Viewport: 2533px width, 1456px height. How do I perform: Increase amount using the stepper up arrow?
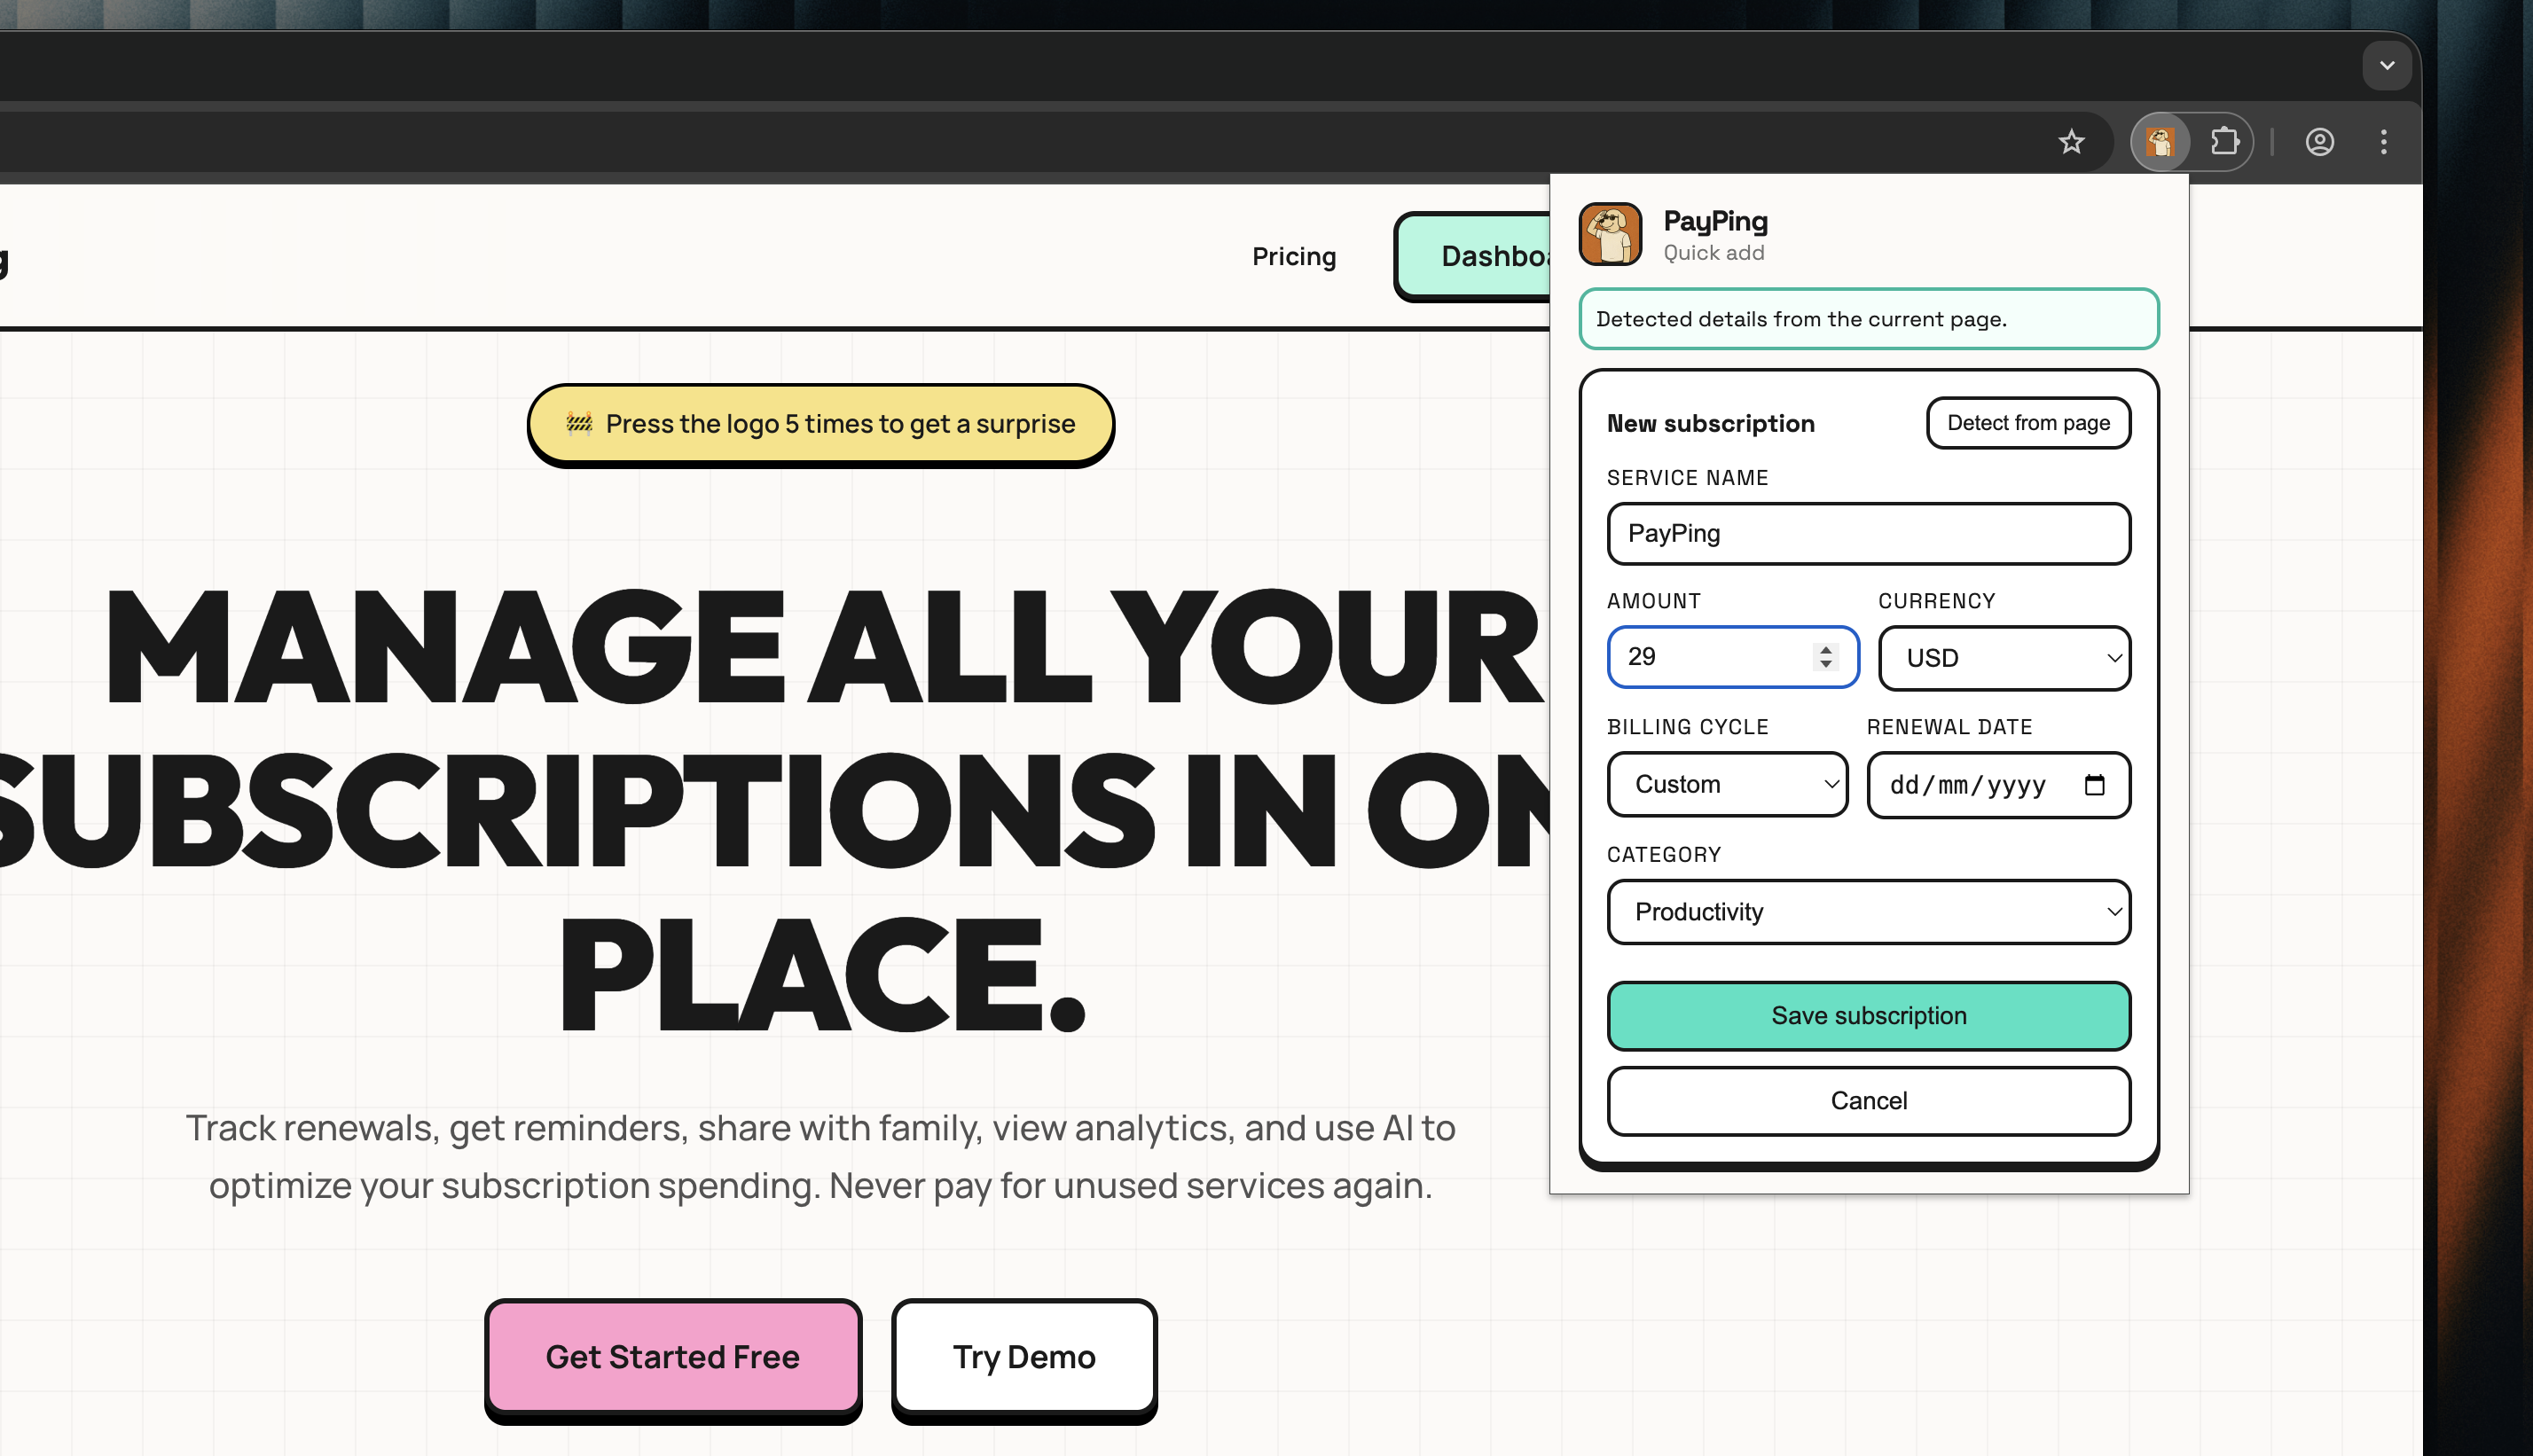pos(1826,649)
